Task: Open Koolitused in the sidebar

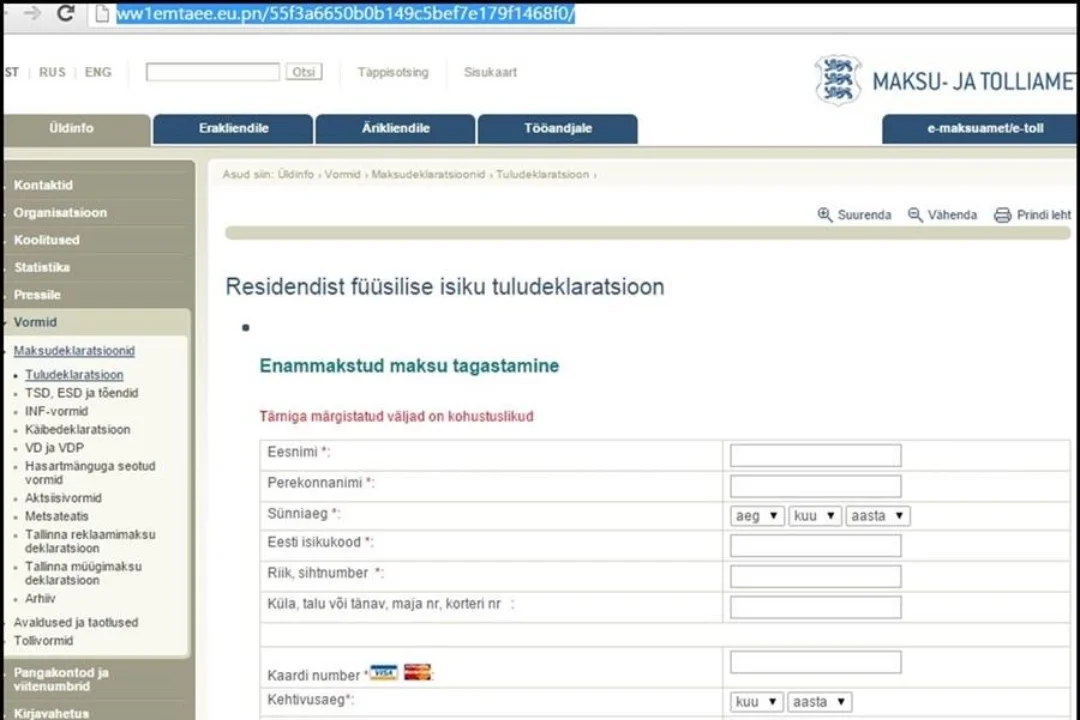Action: click(x=46, y=240)
